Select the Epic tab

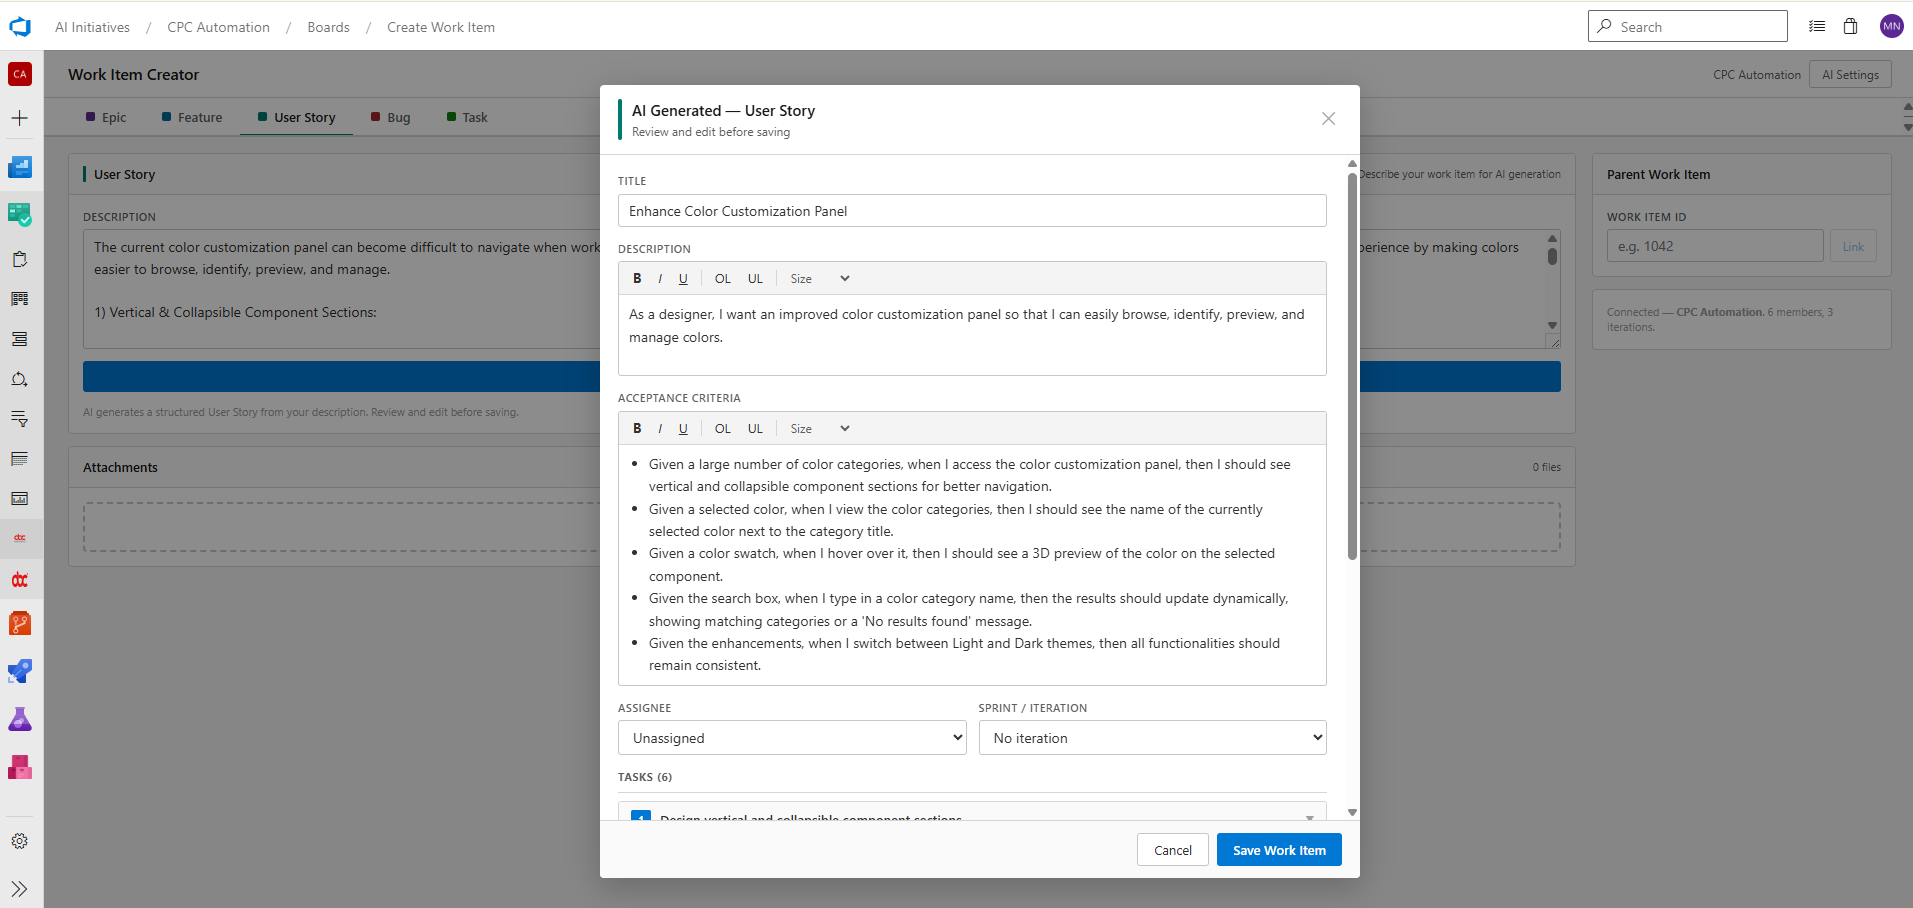pyautogui.click(x=106, y=117)
